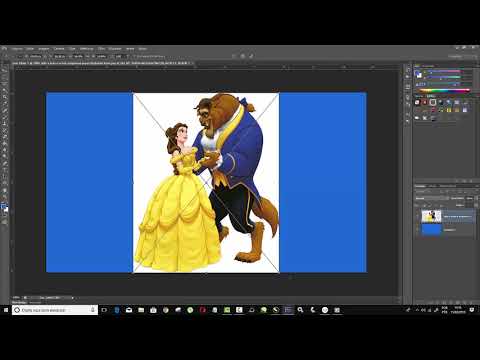This screenshot has width=480, height=360.
Task: Open the Mail app on the taskbar
Action: (x=129, y=310)
